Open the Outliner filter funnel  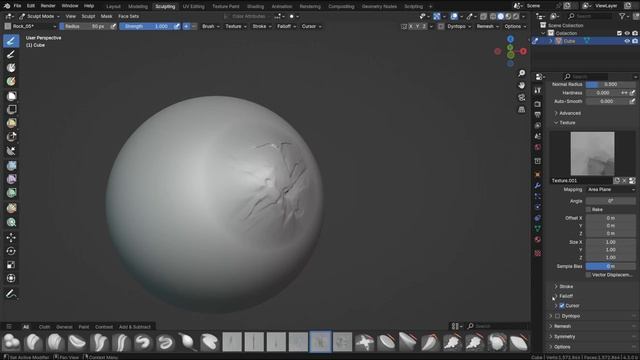click(x=622, y=16)
